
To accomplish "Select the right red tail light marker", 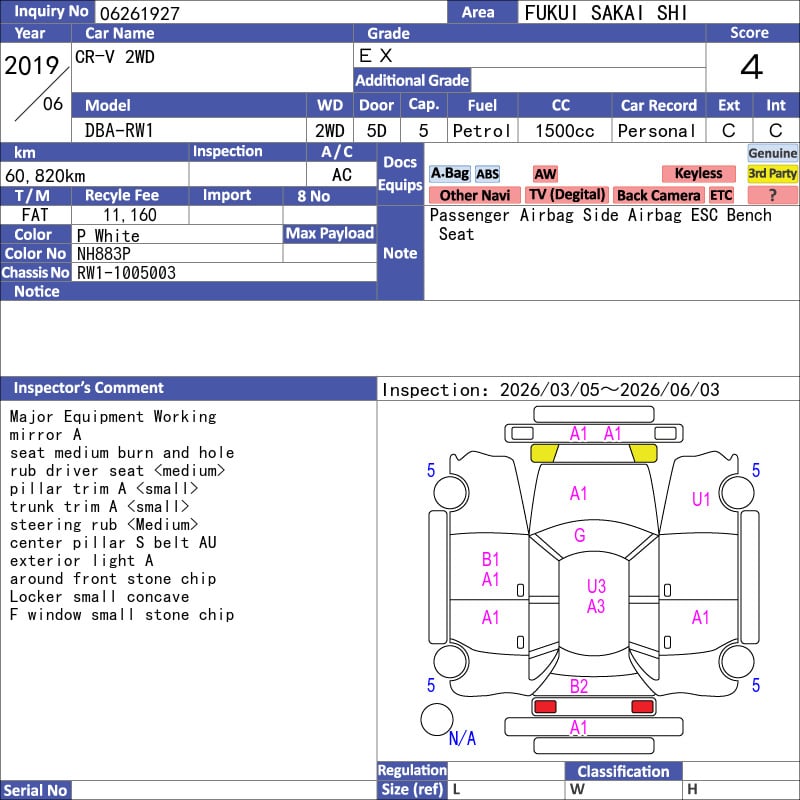I will 642,707.
